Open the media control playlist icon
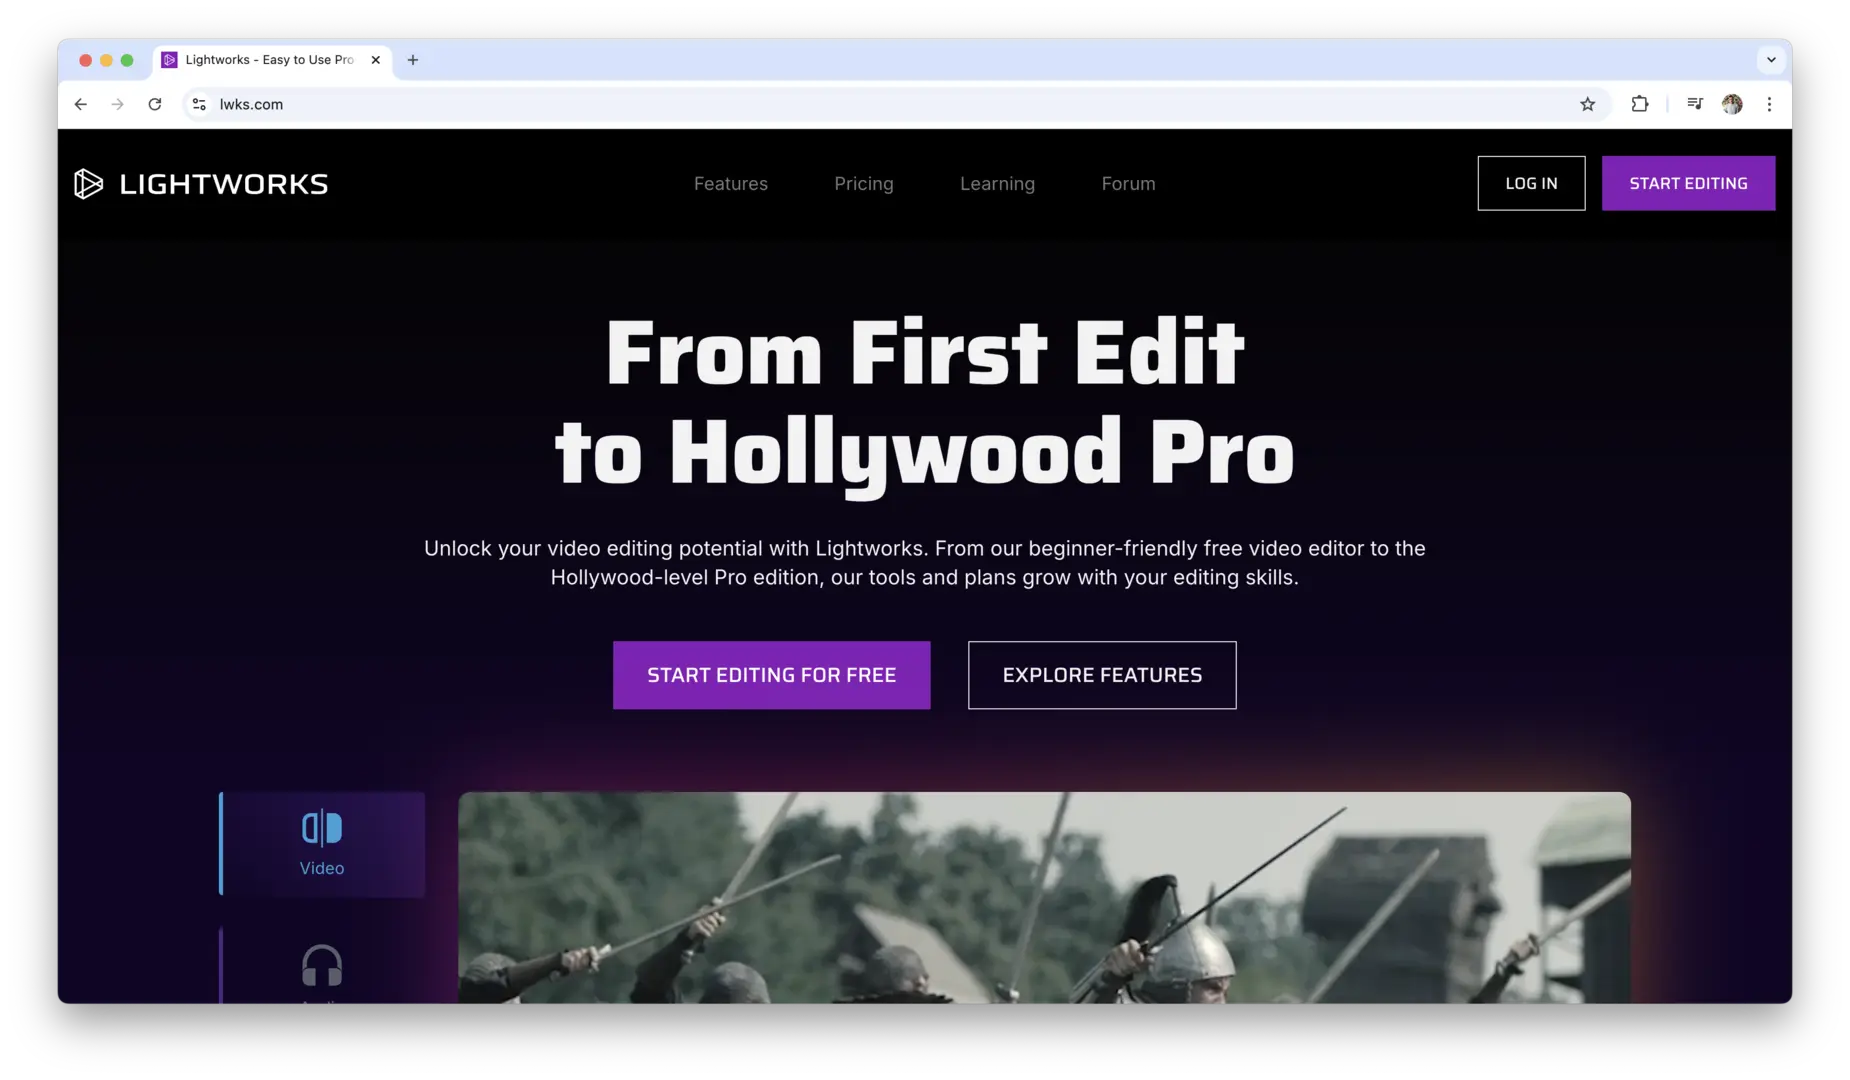 1695,104
